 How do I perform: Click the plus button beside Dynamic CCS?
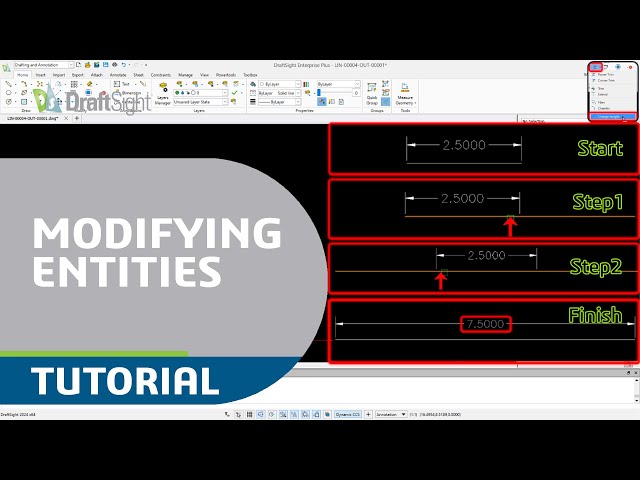pyautogui.click(x=368, y=414)
